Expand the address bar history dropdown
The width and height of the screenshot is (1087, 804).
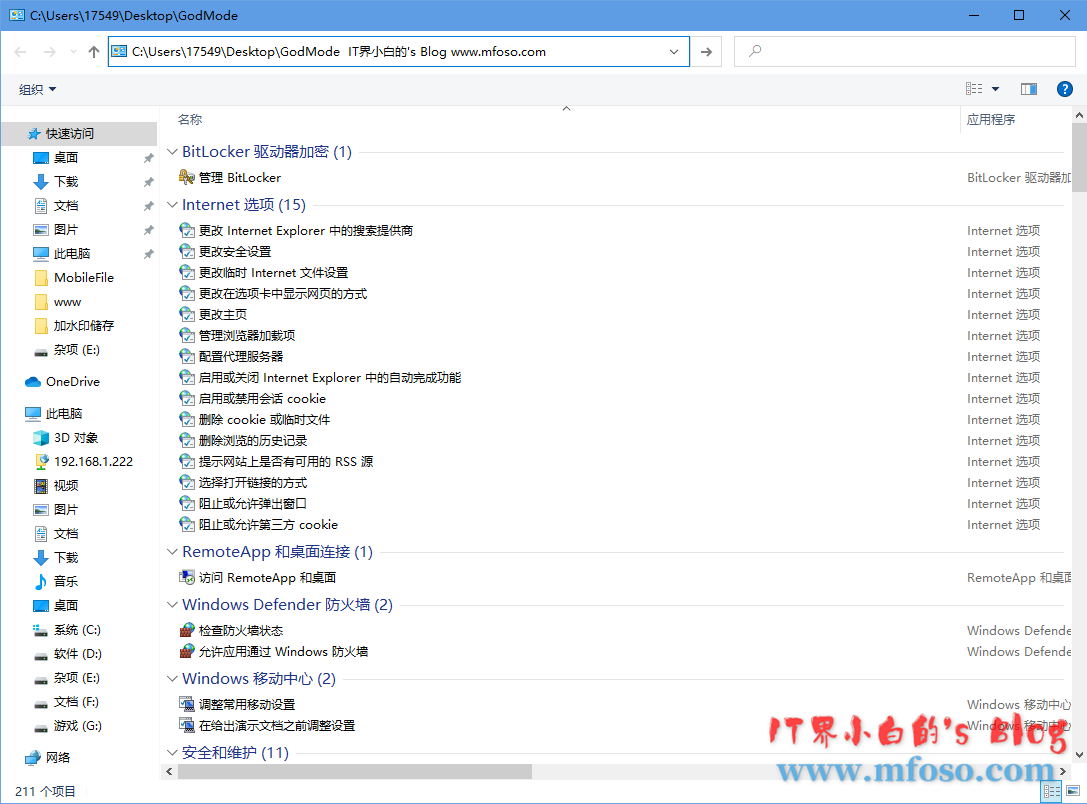[x=674, y=52]
